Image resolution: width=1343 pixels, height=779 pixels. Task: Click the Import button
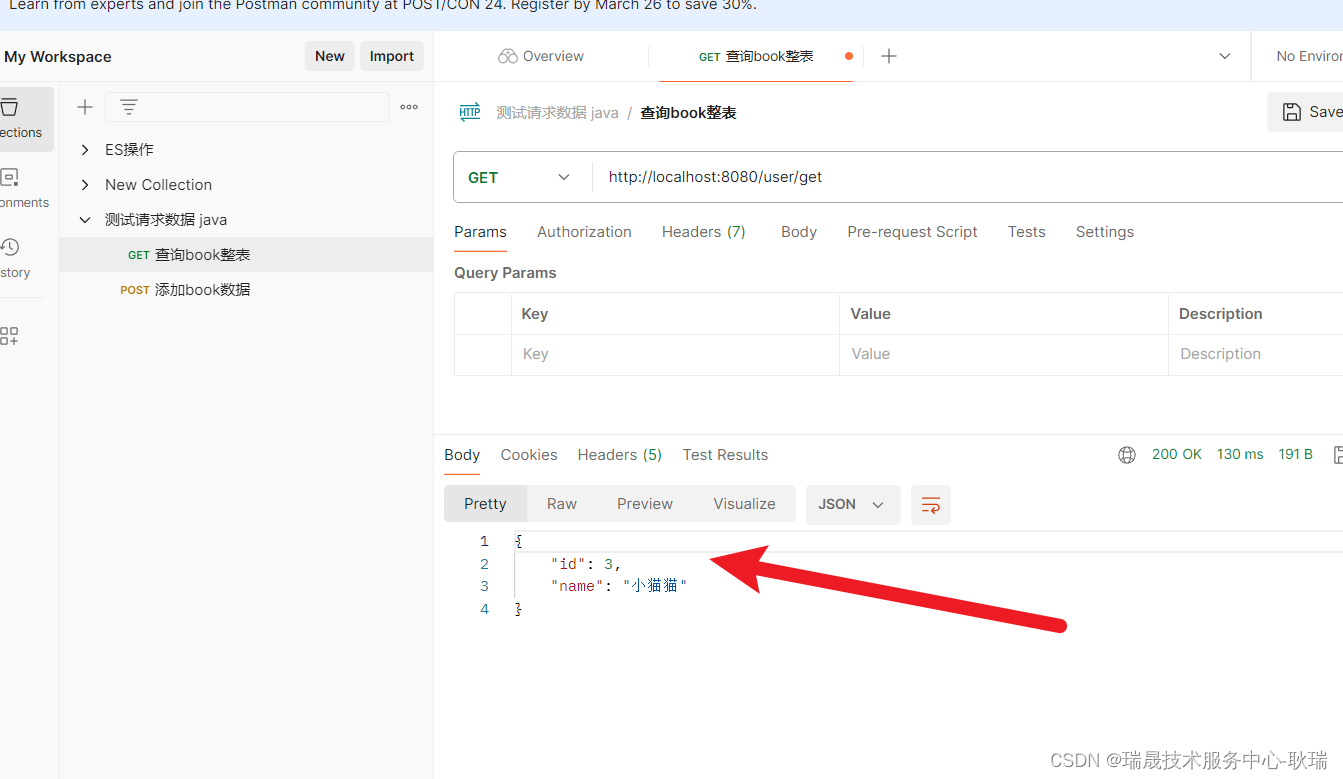pyautogui.click(x=391, y=56)
